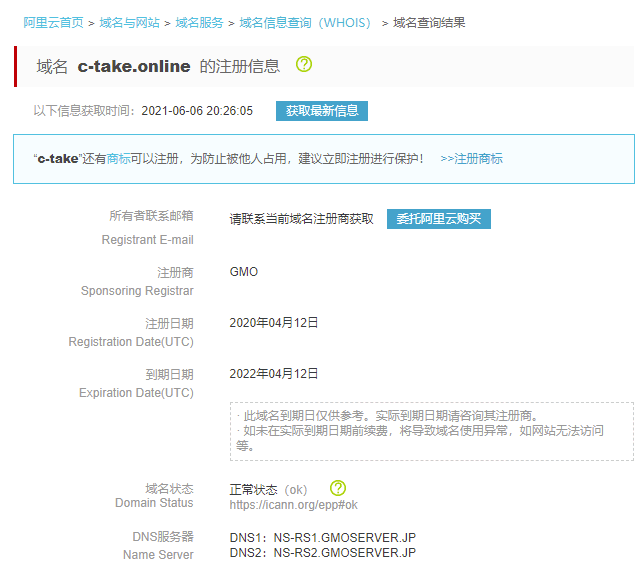Click the timestamp 2021-06-06 20:26:05
This screenshot has width=642, height=569.
(x=197, y=111)
